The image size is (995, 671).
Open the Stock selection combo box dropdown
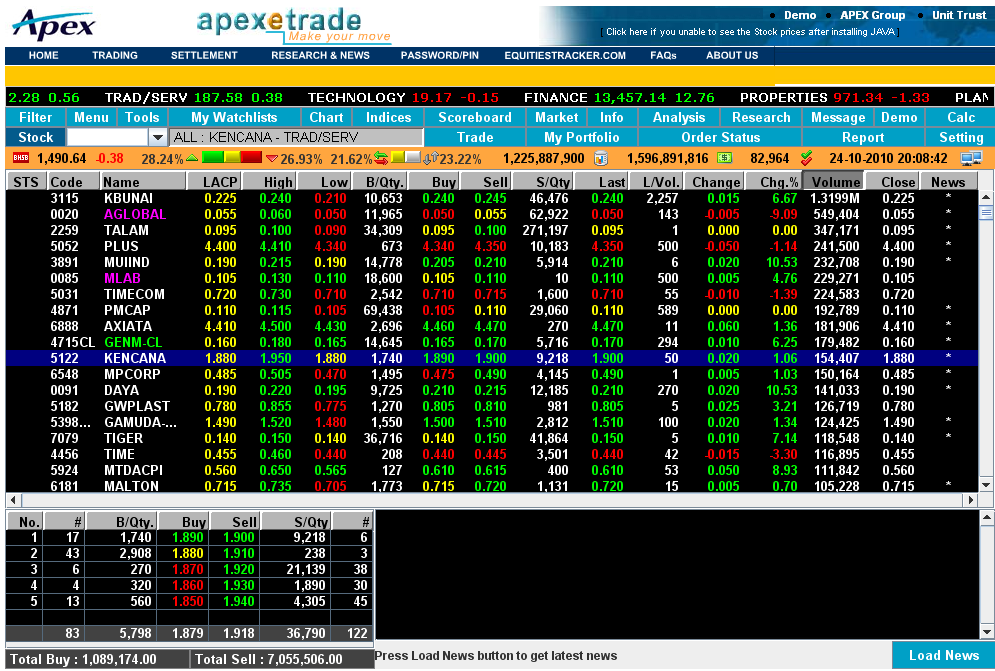pos(157,137)
